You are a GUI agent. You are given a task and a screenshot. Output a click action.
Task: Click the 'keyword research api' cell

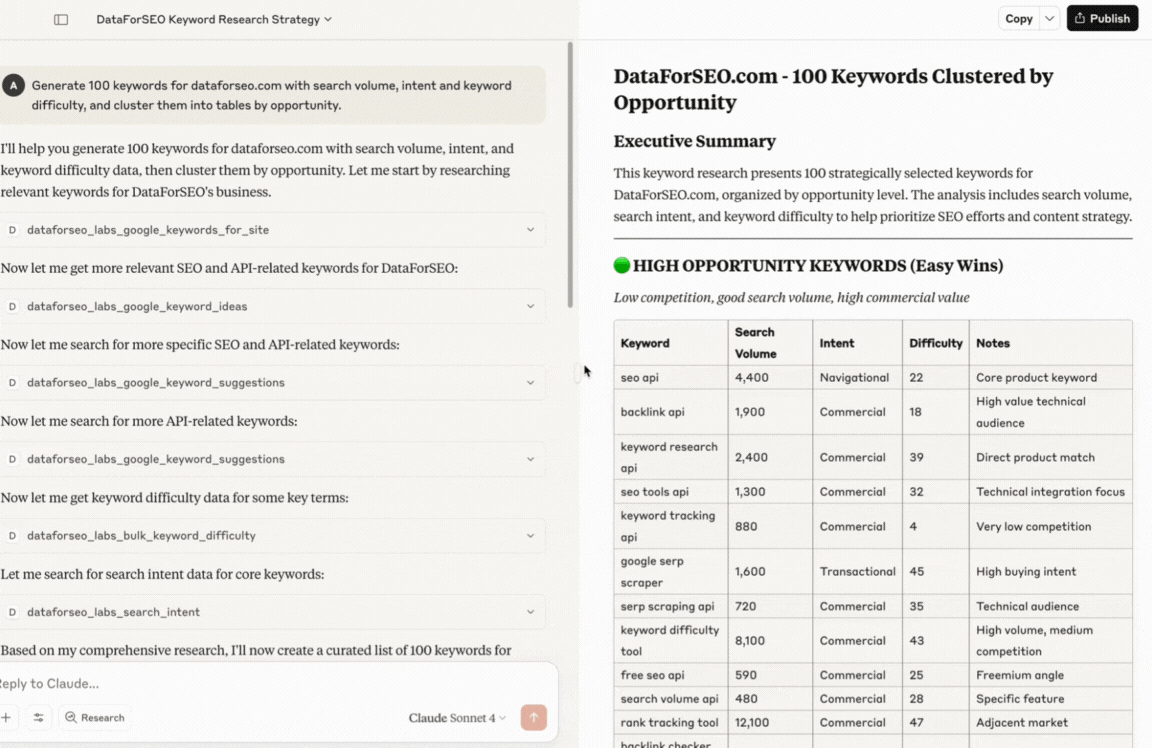[671, 457]
